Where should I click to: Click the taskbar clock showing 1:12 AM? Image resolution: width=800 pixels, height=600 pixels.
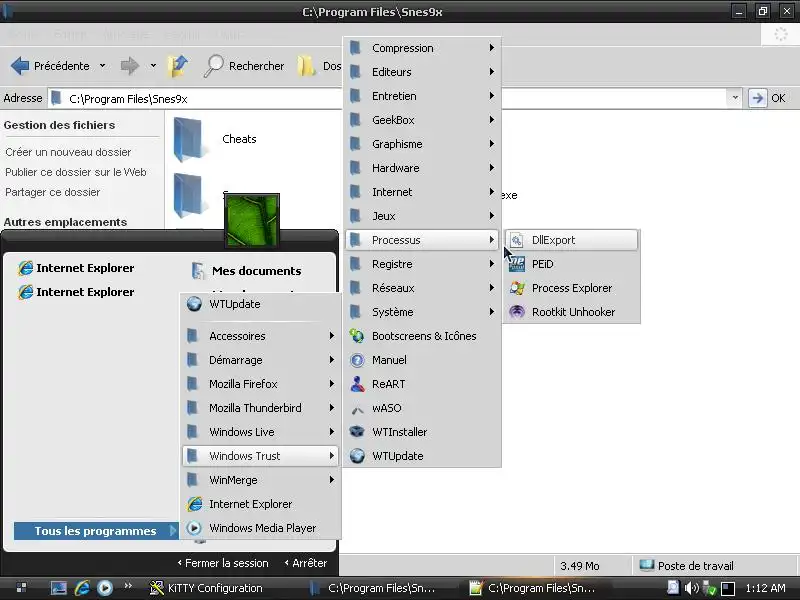click(765, 588)
